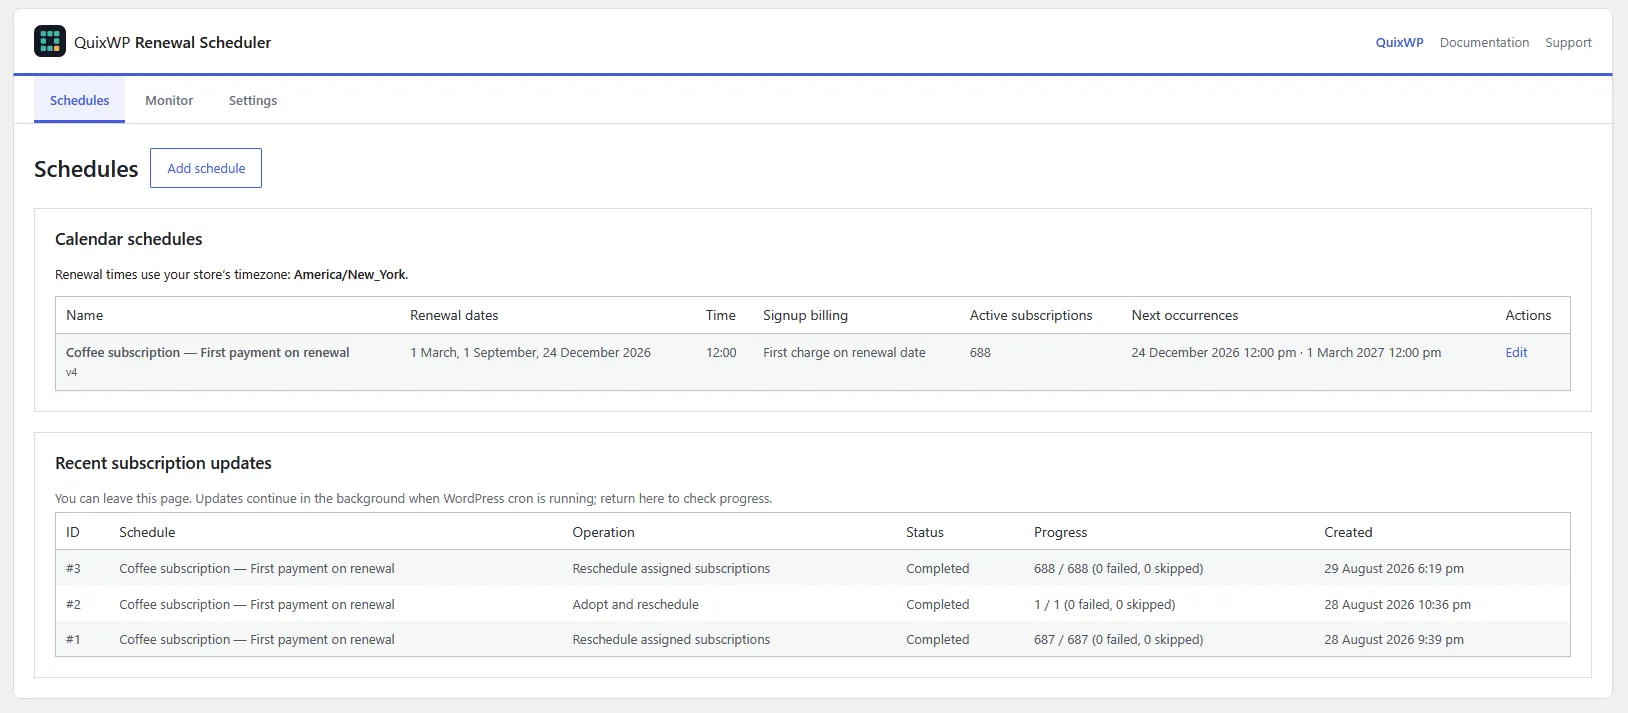The width and height of the screenshot is (1628, 713).
Task: Click the Created column header
Action: tap(1348, 532)
